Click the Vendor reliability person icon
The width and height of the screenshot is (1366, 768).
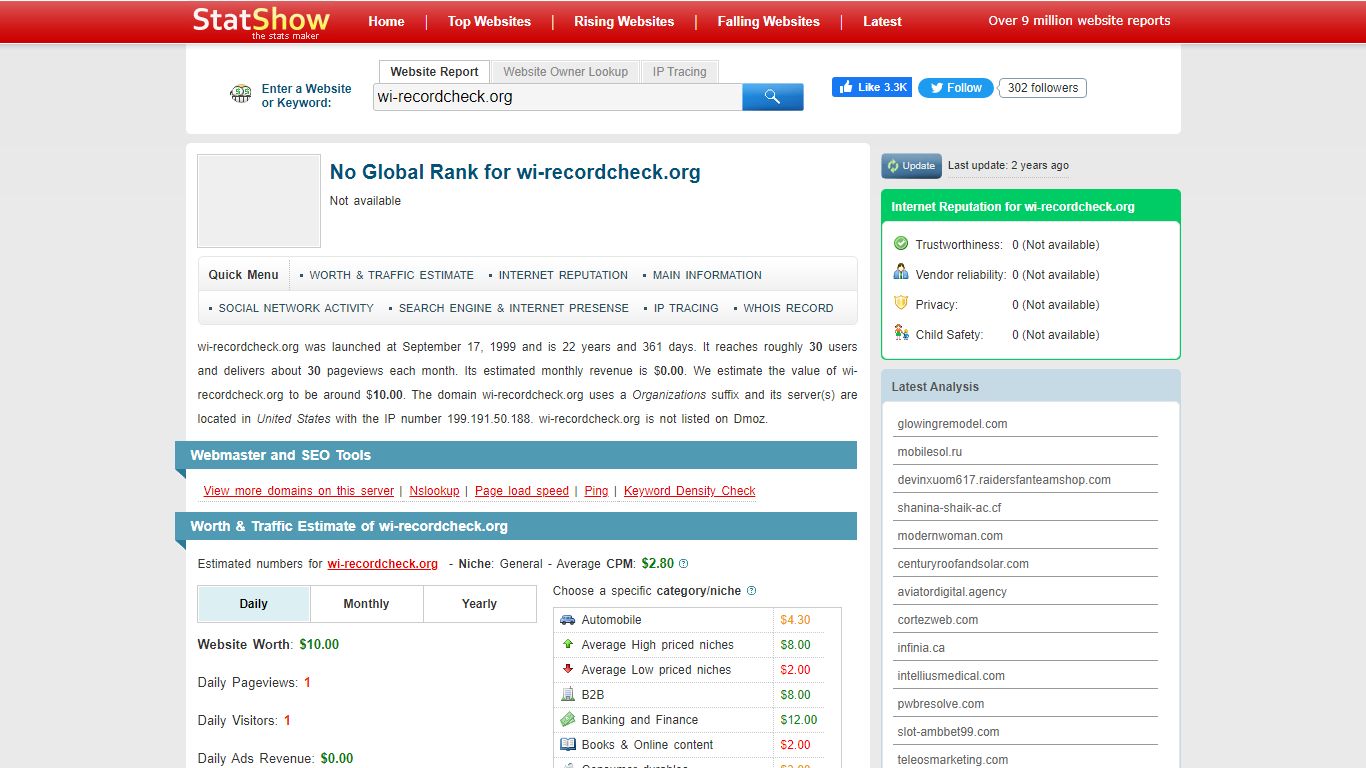(x=901, y=273)
